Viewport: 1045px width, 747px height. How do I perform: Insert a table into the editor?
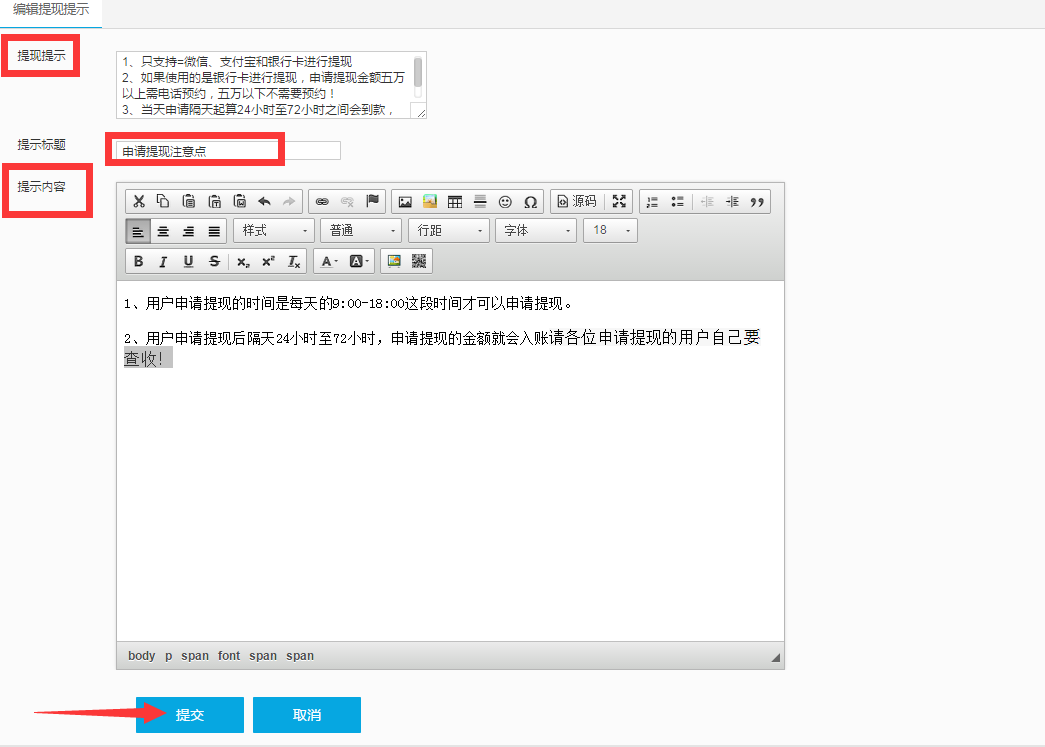(455, 201)
